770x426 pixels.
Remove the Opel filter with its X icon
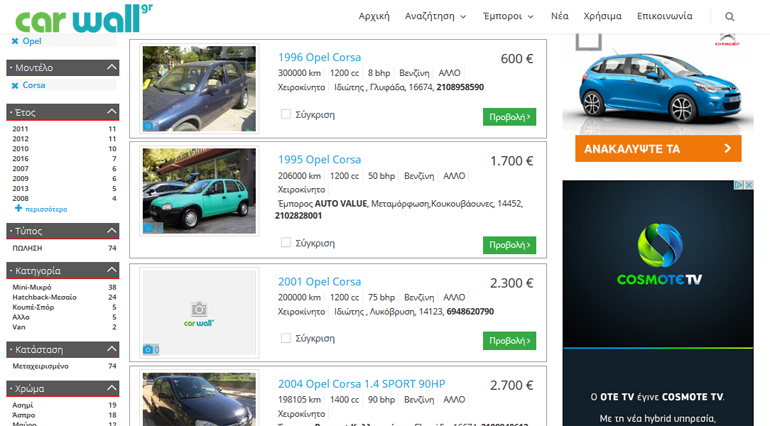pyautogui.click(x=15, y=41)
